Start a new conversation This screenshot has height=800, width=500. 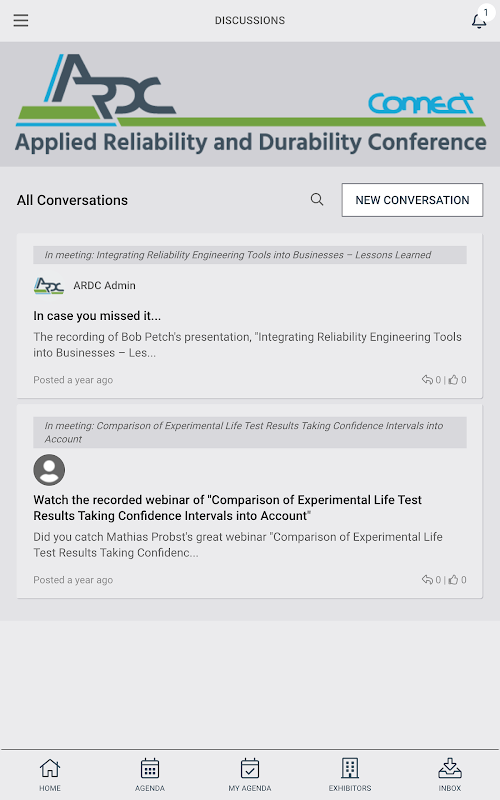click(412, 200)
